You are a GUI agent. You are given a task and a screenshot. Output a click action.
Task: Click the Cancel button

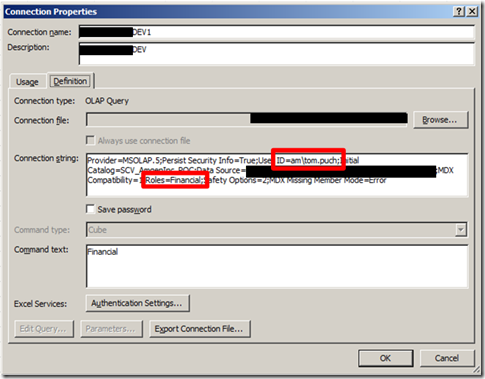[447, 358]
